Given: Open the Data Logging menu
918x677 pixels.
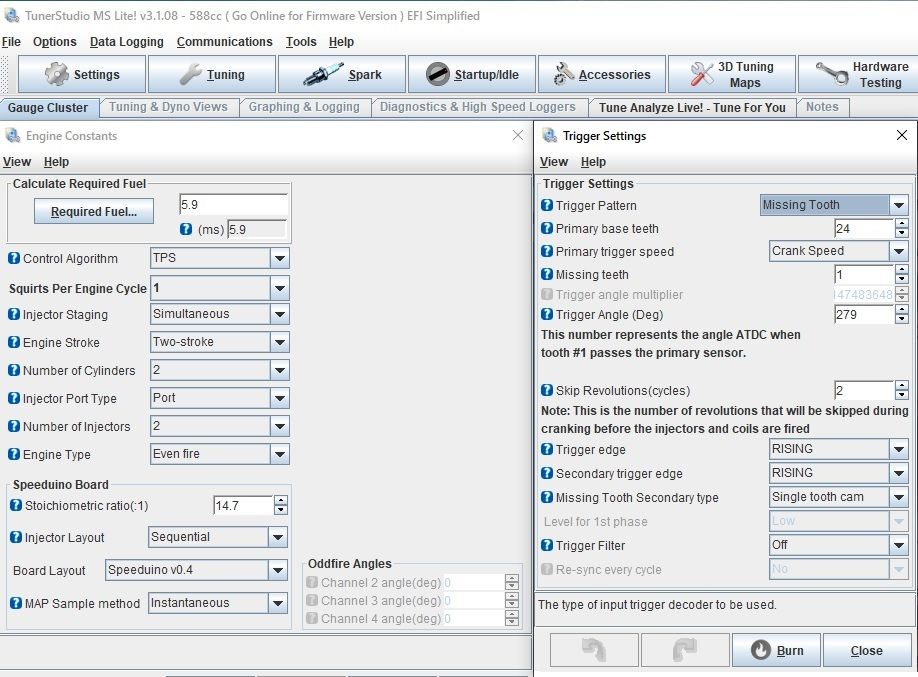Looking at the screenshot, I should [x=131, y=42].
